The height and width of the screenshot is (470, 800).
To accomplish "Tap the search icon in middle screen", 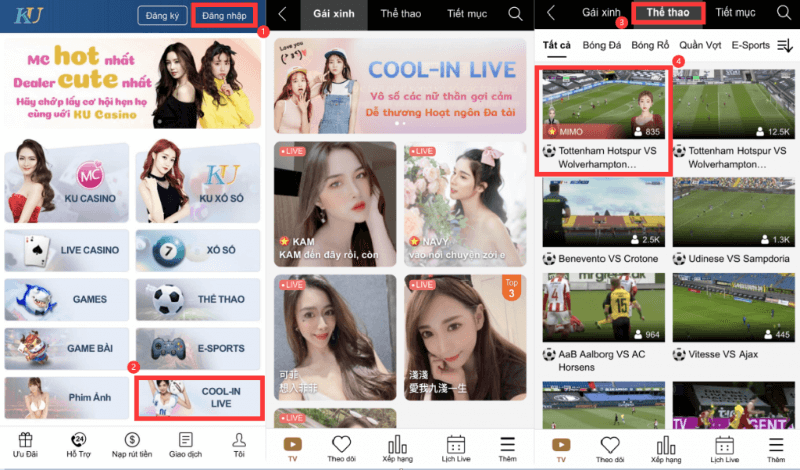I will click(x=515, y=14).
